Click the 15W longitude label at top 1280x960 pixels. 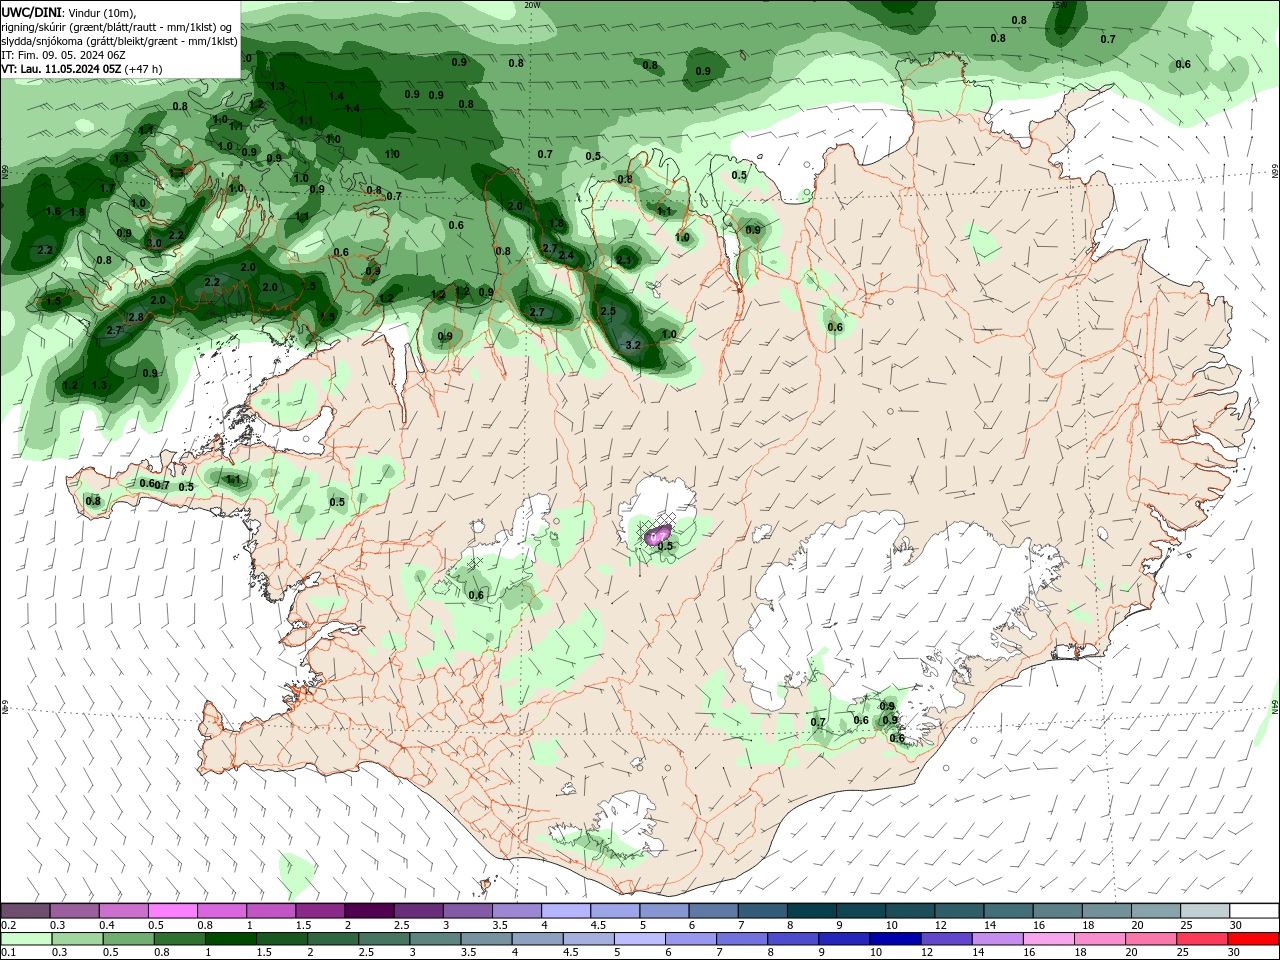pyautogui.click(x=1059, y=5)
